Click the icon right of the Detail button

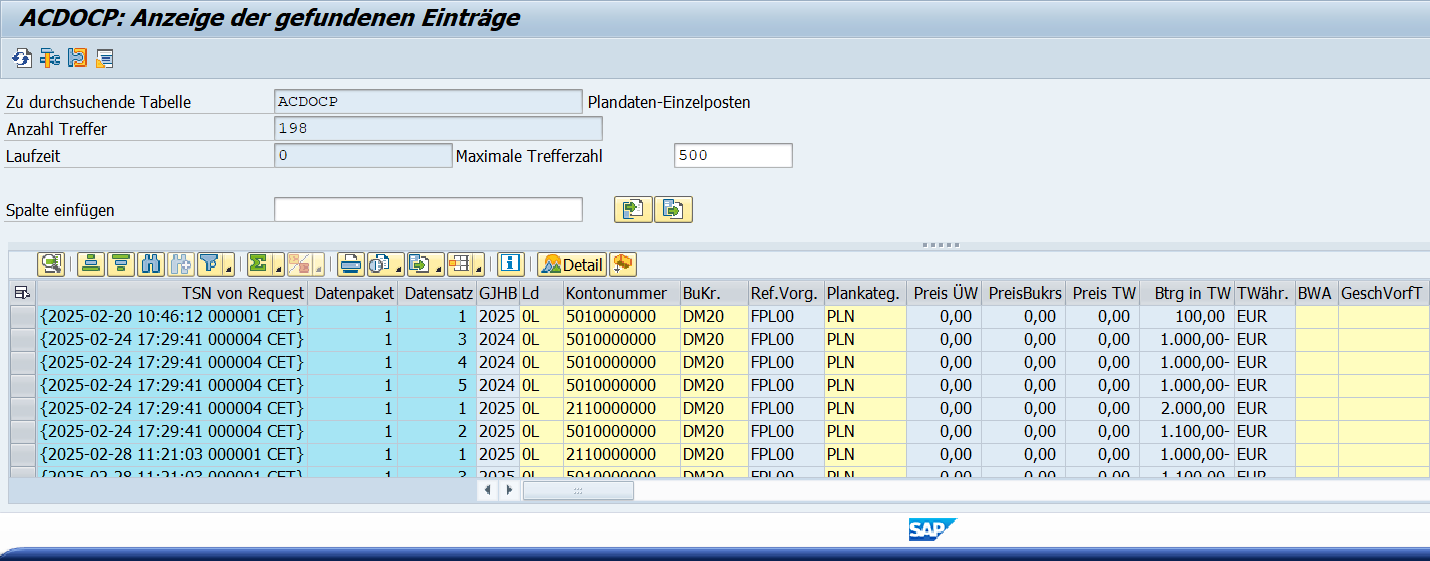(x=622, y=264)
